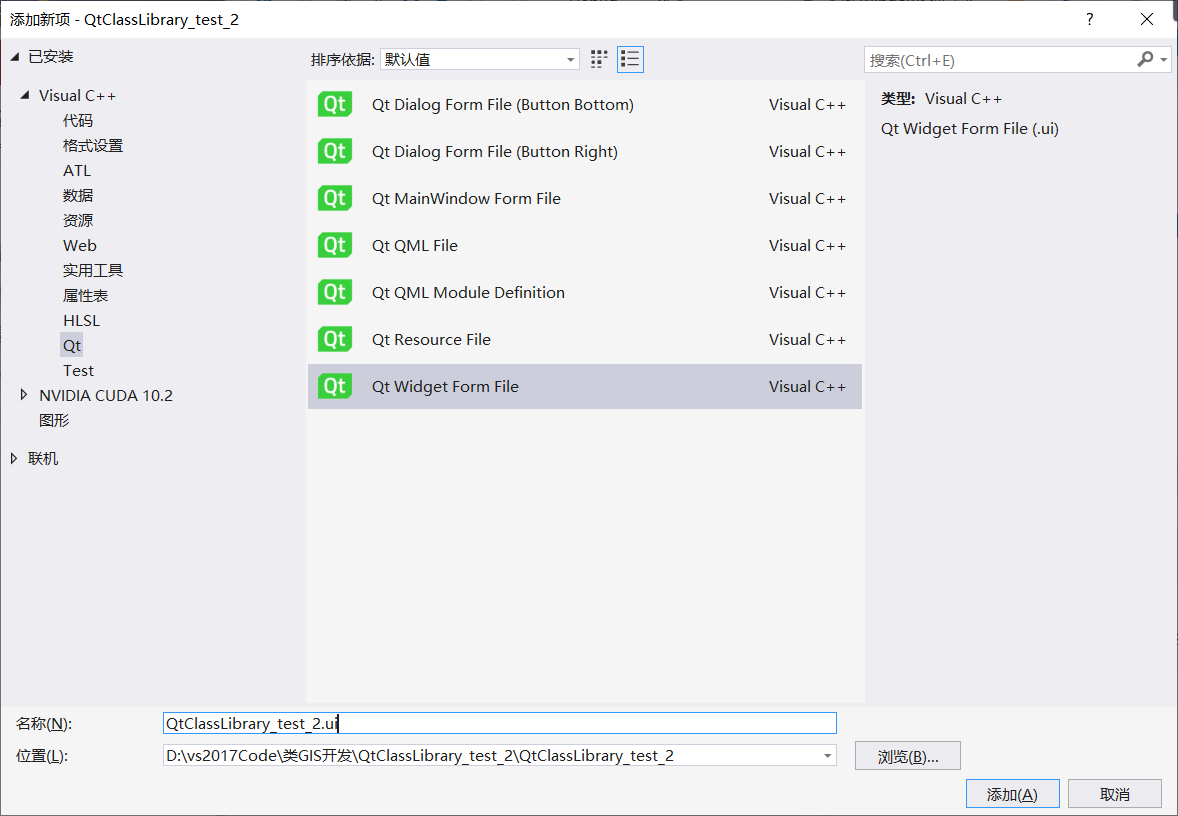
Task: Click the search magnifier icon
Action: coord(1144,60)
